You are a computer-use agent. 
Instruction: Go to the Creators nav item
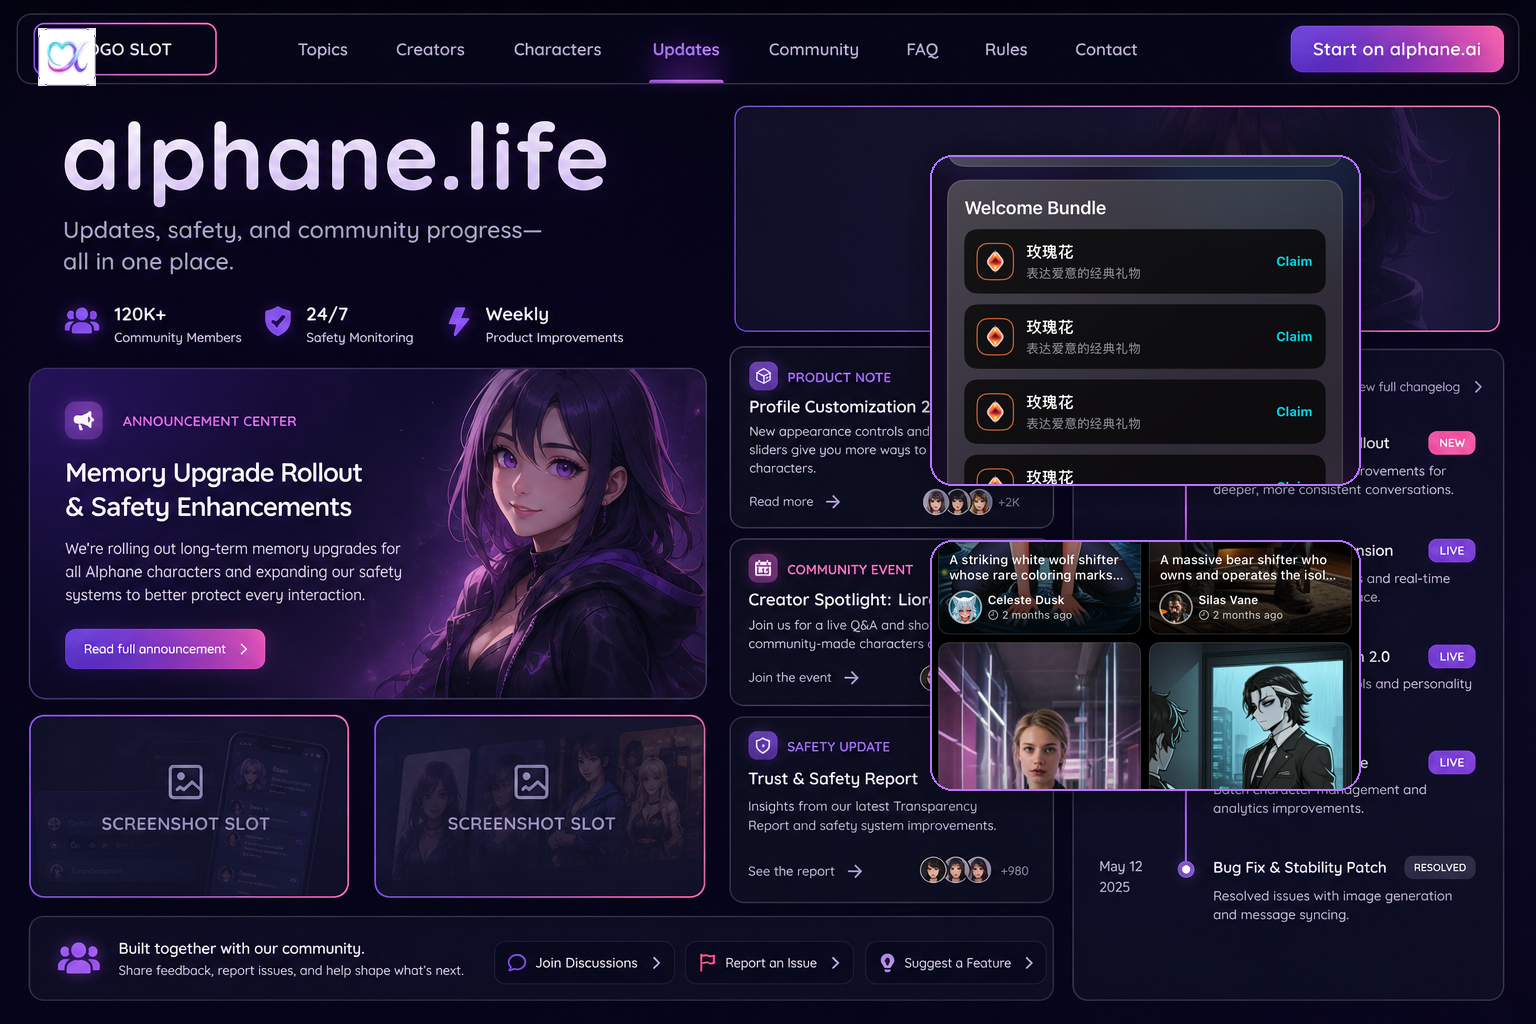pos(430,49)
